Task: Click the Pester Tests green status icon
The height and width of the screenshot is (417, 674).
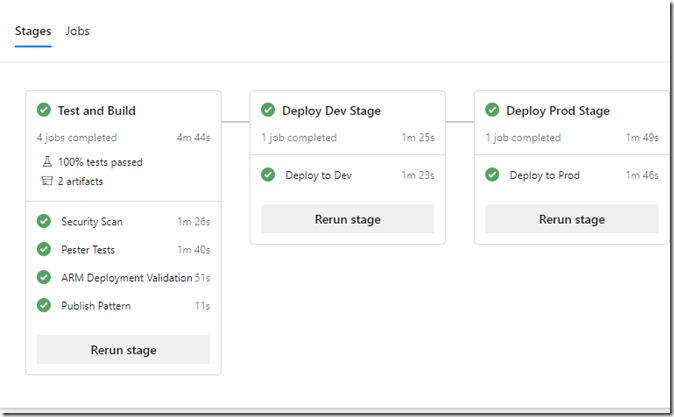Action: [44, 249]
